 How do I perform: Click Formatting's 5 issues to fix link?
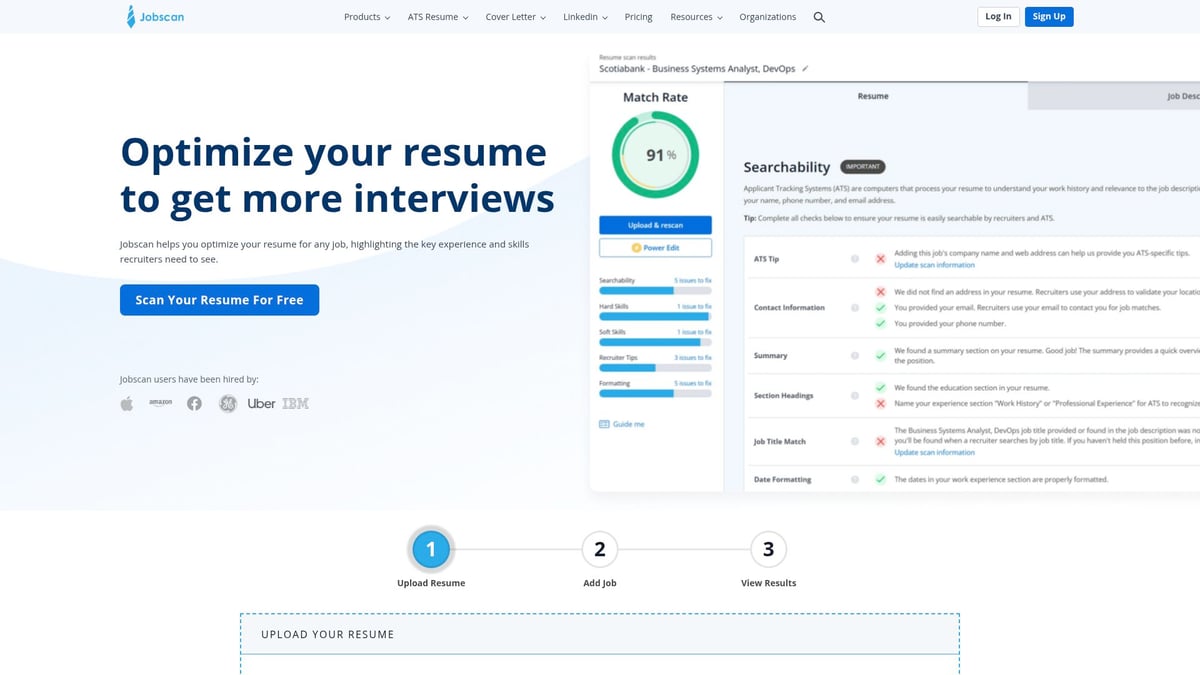693,383
